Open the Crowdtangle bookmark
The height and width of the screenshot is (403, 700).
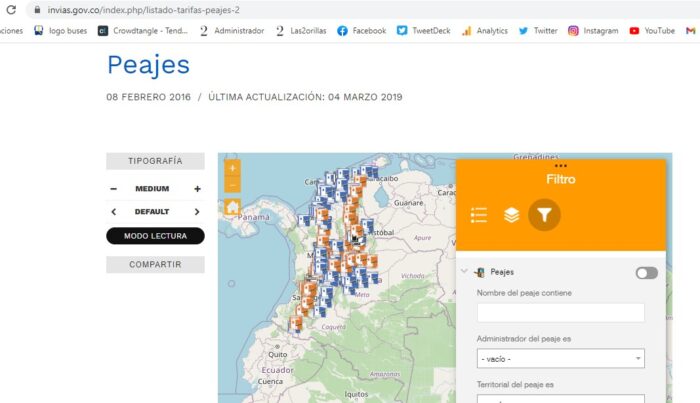[x=143, y=31]
